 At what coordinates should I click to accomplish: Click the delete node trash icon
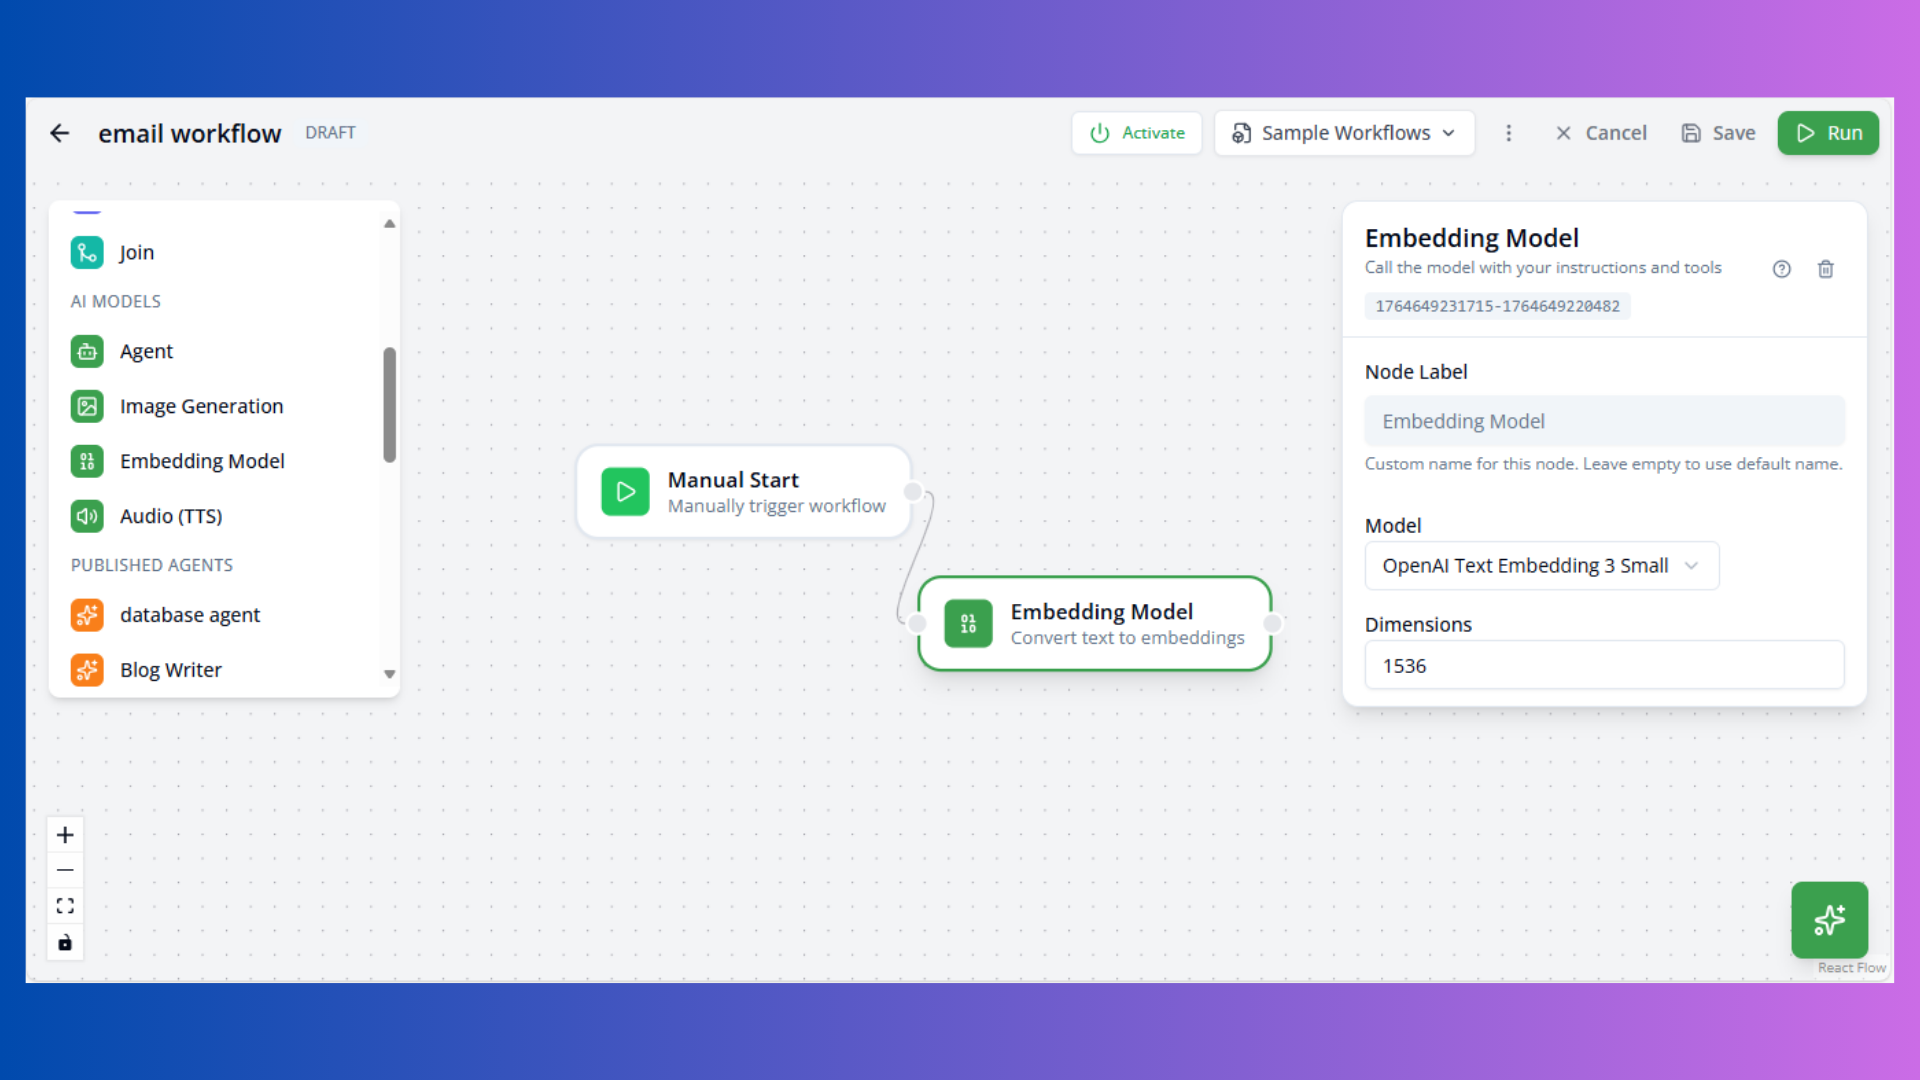(1826, 269)
